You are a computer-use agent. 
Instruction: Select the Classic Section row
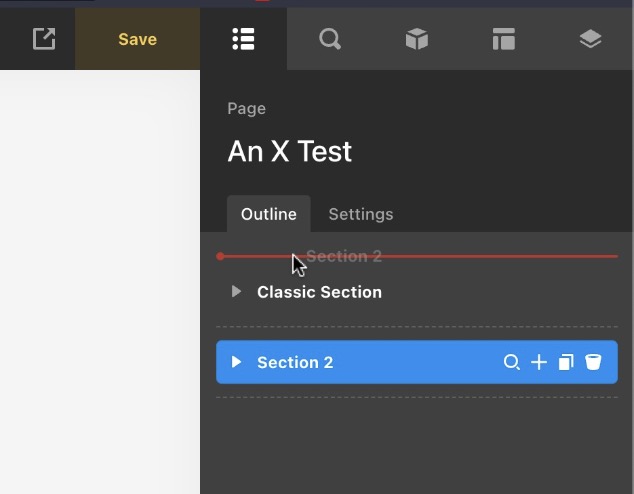[x=319, y=292]
